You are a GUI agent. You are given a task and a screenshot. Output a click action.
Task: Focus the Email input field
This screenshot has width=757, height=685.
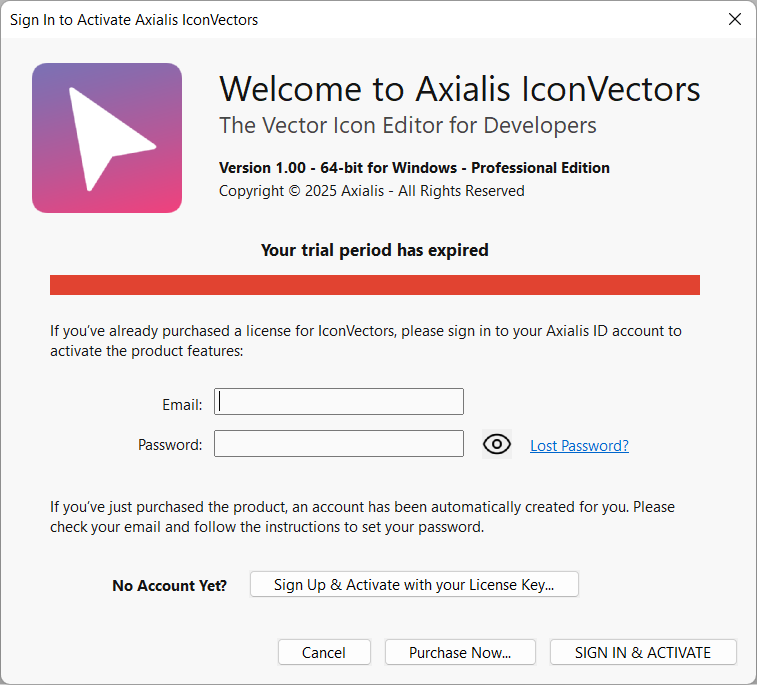tap(339, 402)
